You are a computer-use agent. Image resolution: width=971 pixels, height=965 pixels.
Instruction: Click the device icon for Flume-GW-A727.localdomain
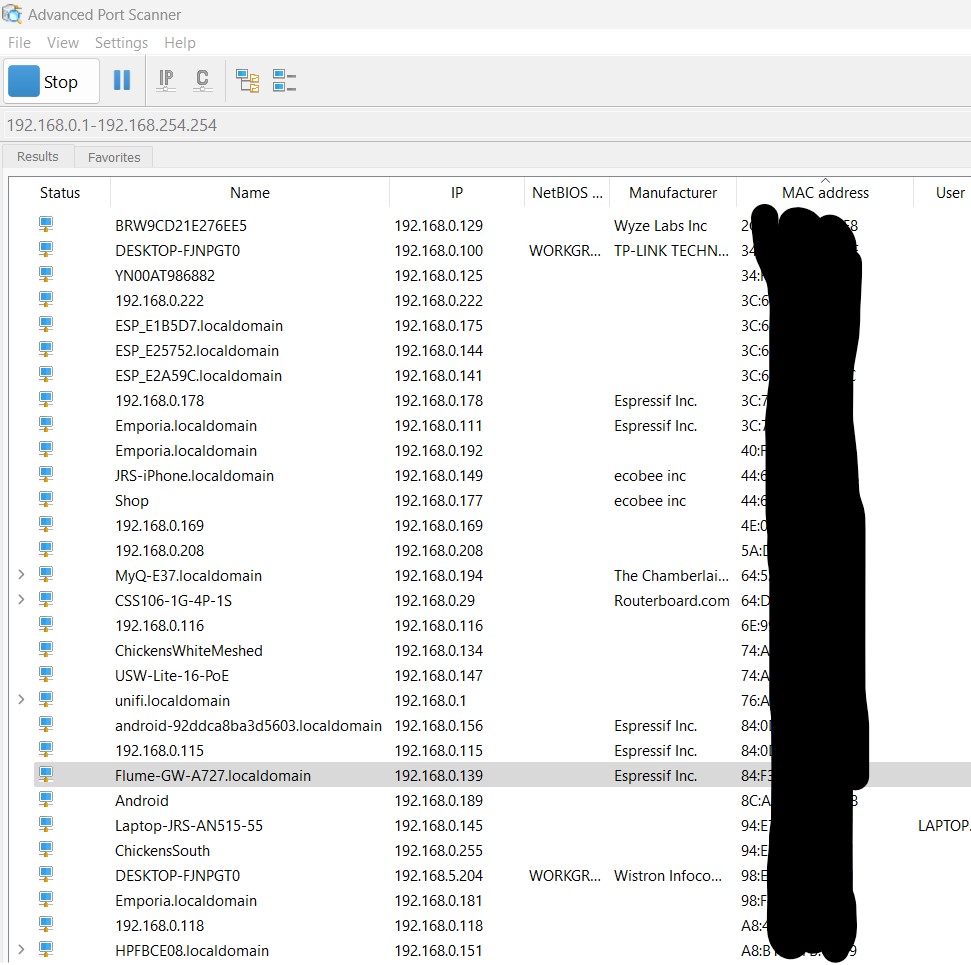46,774
